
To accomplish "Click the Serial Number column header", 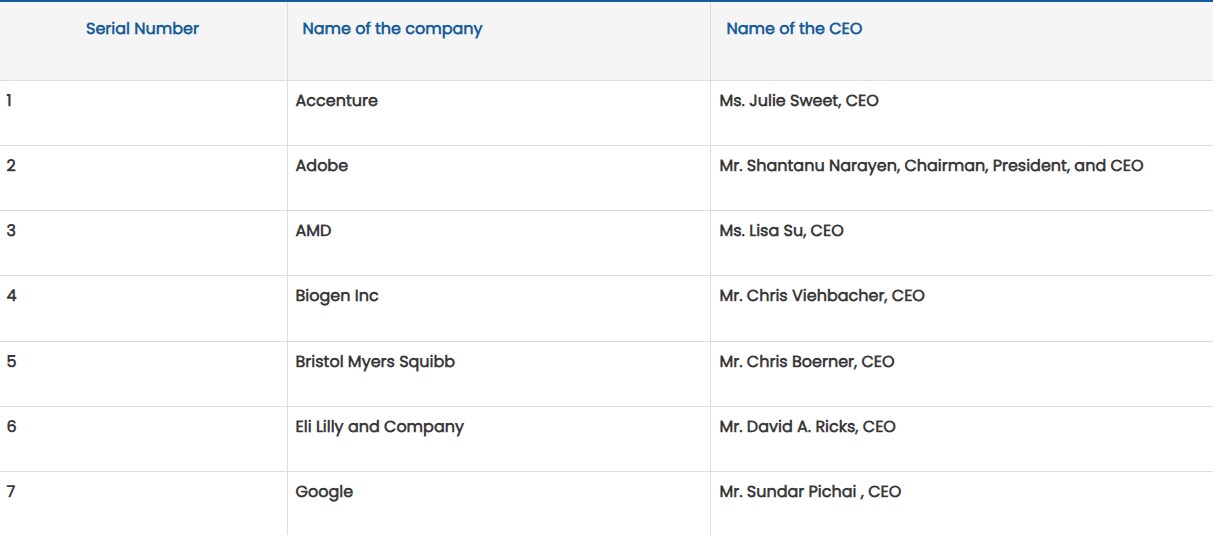I will 142,29.
